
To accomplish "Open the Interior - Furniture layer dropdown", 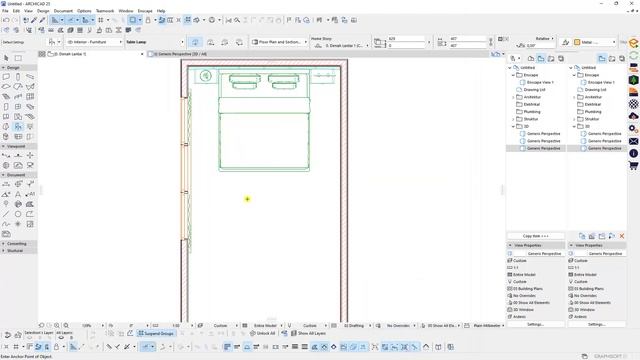I will pyautogui.click(x=94, y=42).
